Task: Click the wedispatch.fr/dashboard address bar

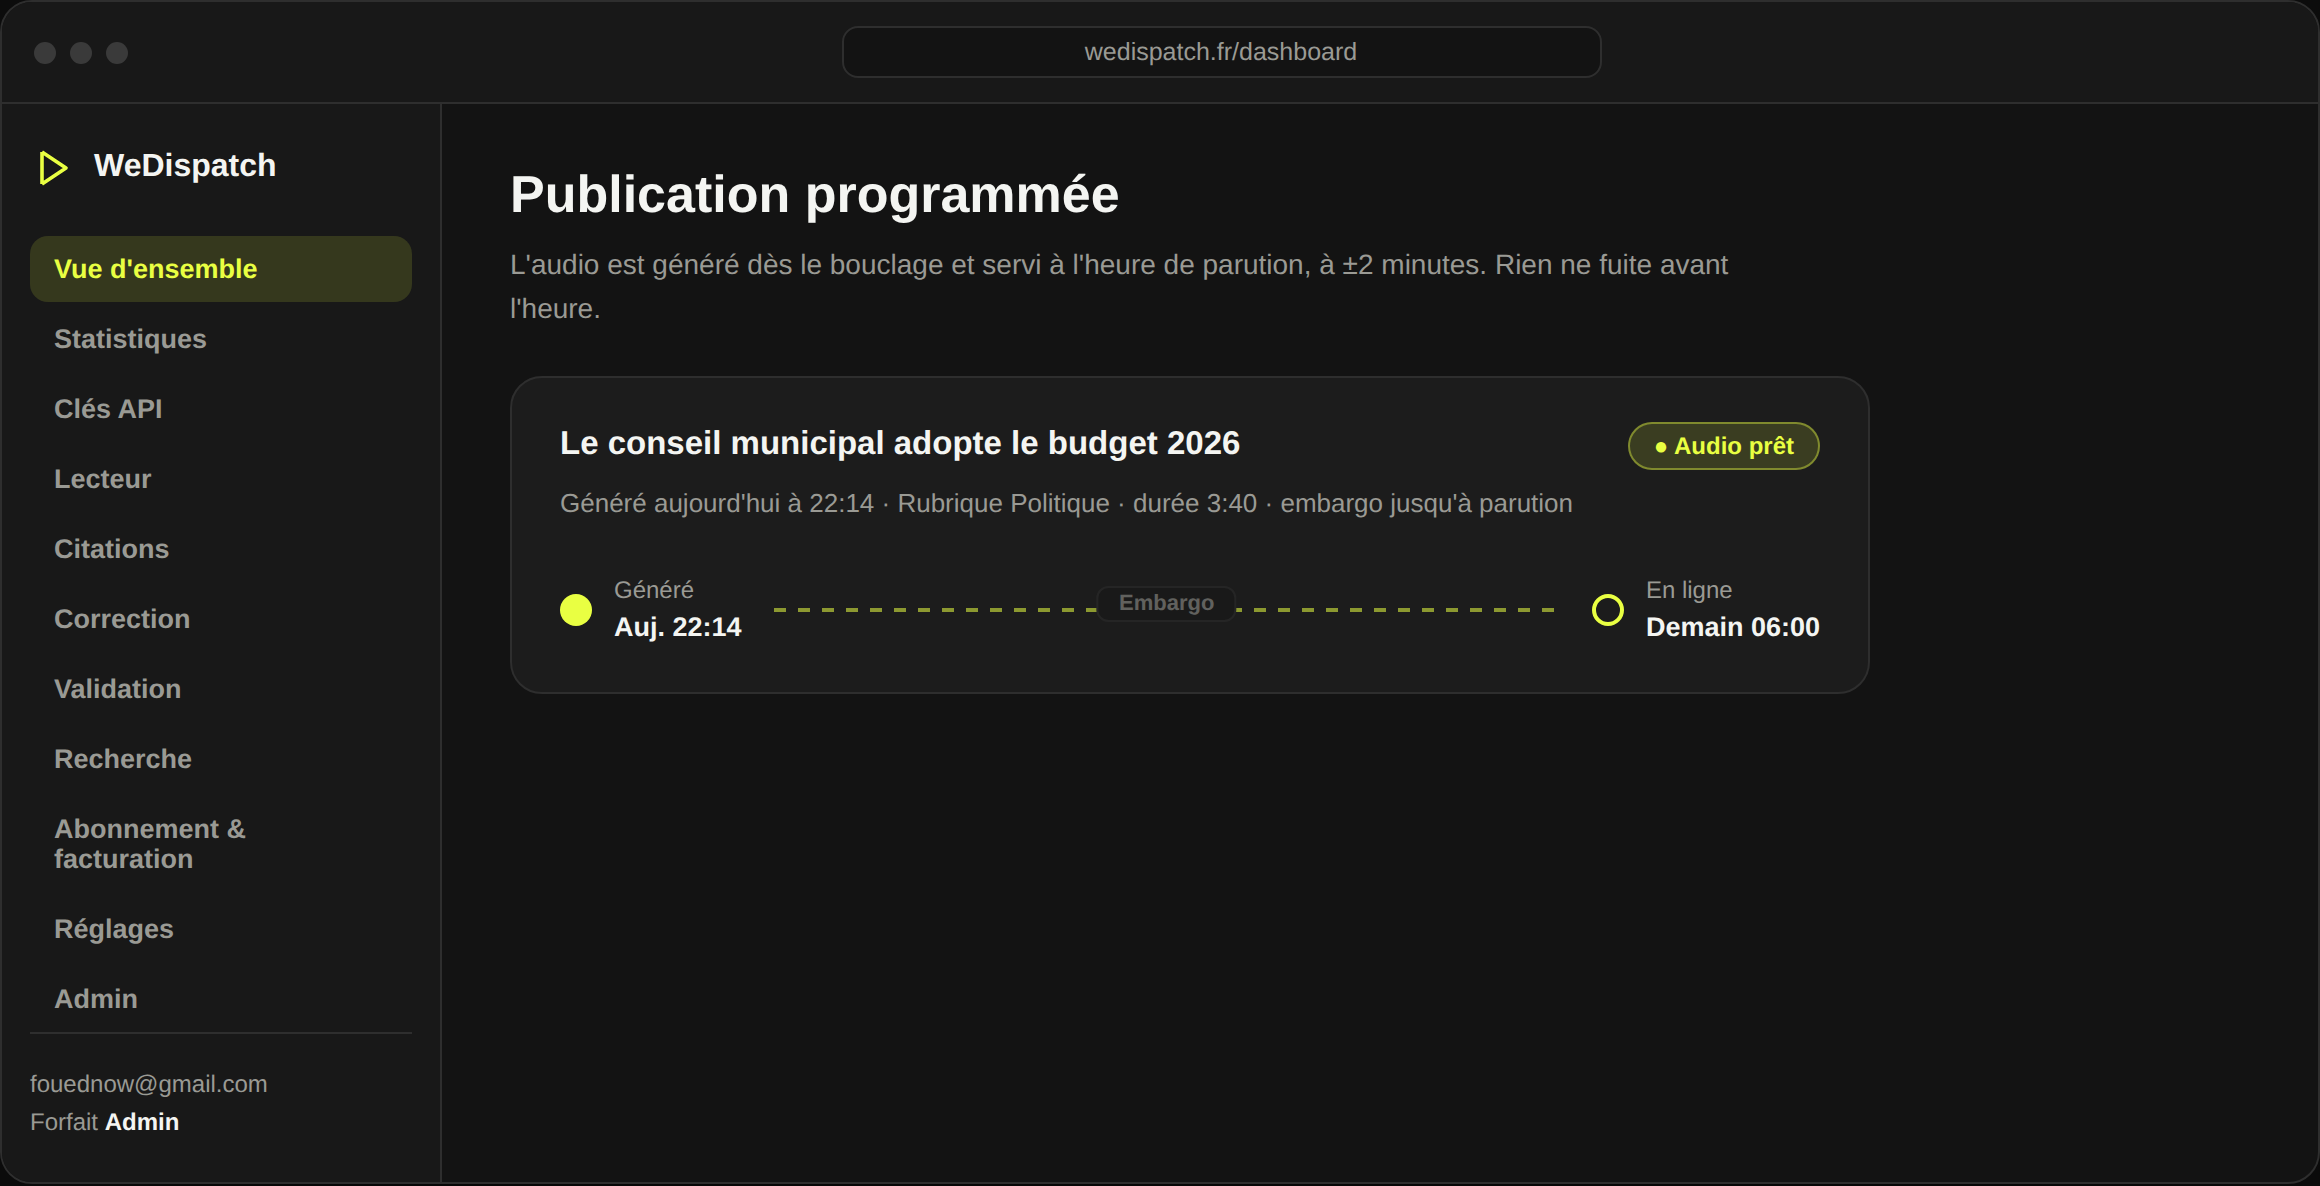Action: (1221, 52)
